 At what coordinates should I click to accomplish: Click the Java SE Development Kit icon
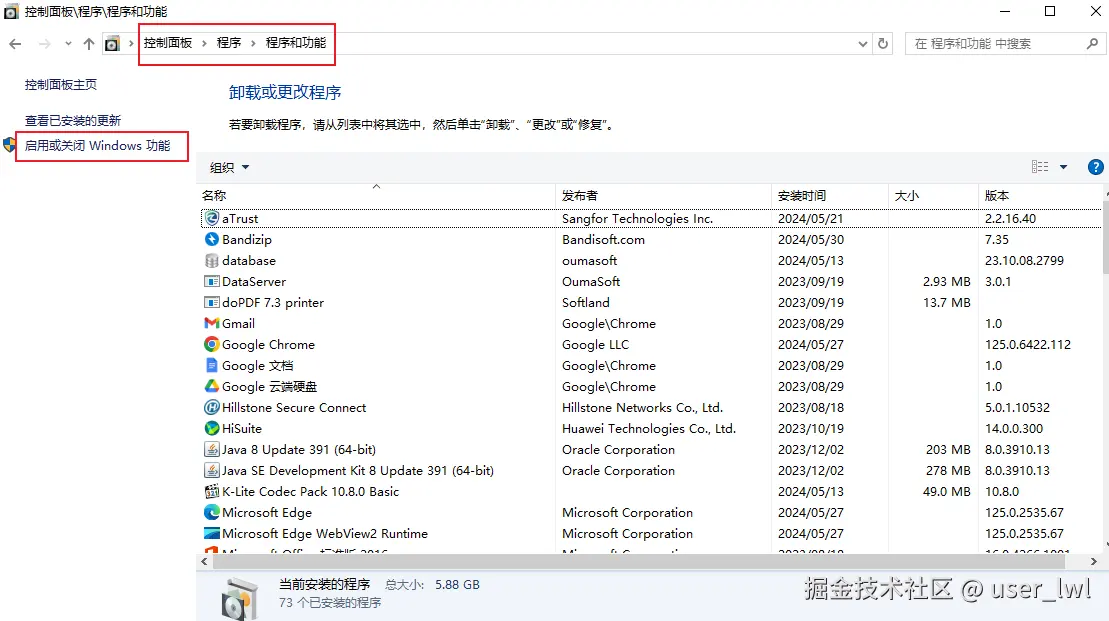pos(211,470)
